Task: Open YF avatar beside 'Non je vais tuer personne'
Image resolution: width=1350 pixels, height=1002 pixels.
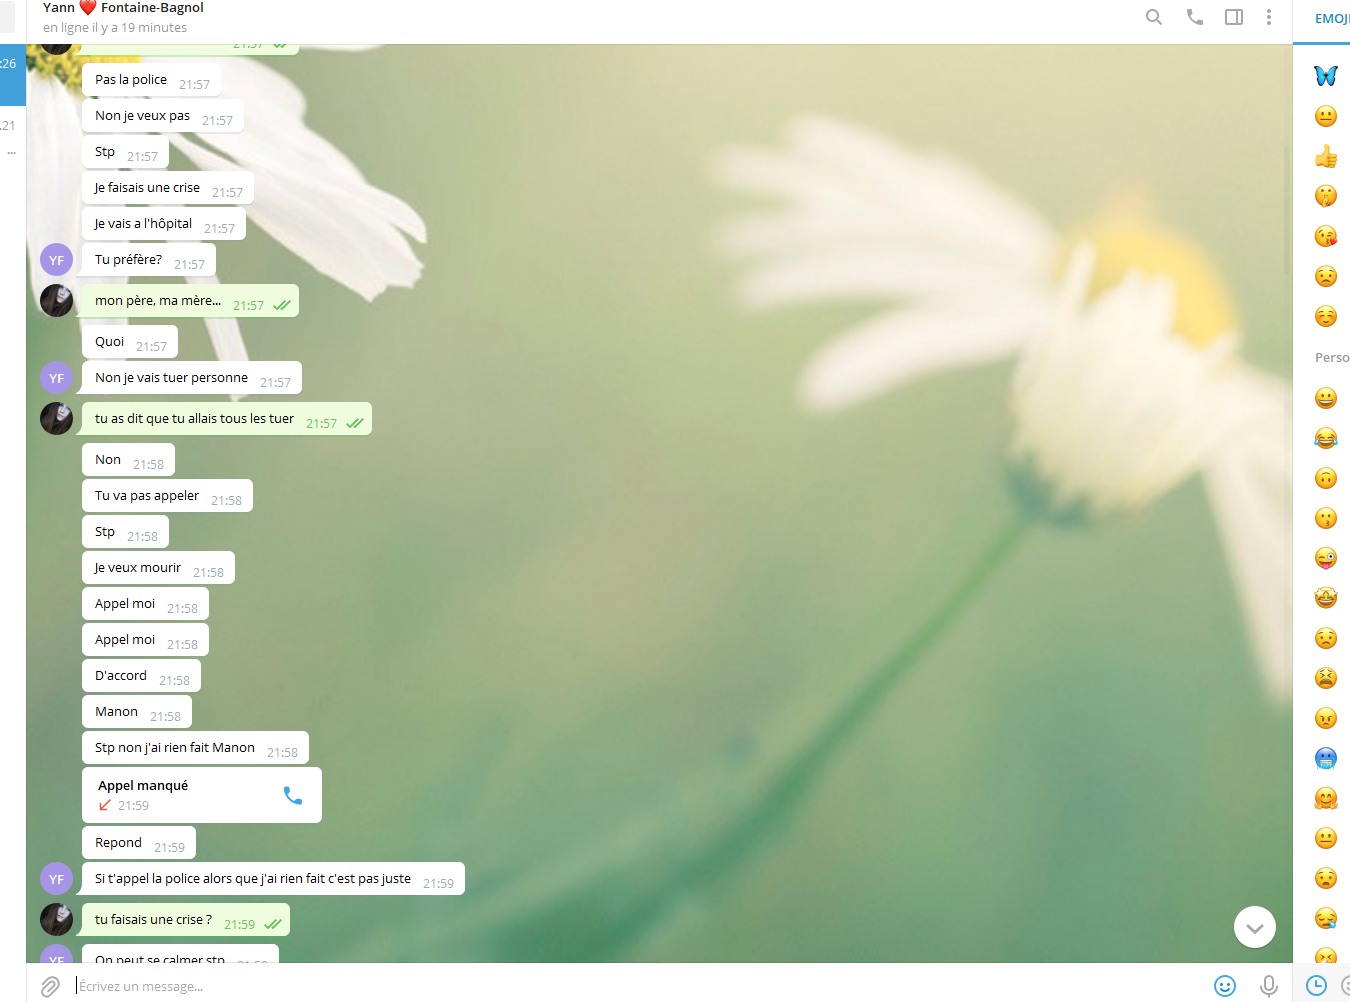Action: (56, 378)
